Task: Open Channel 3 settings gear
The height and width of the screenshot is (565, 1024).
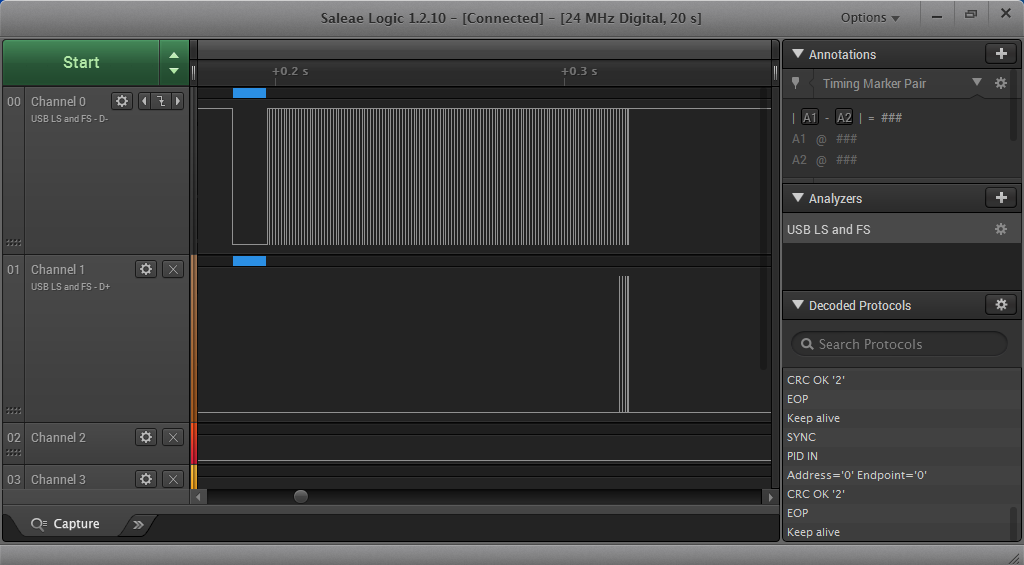Action: point(146,479)
